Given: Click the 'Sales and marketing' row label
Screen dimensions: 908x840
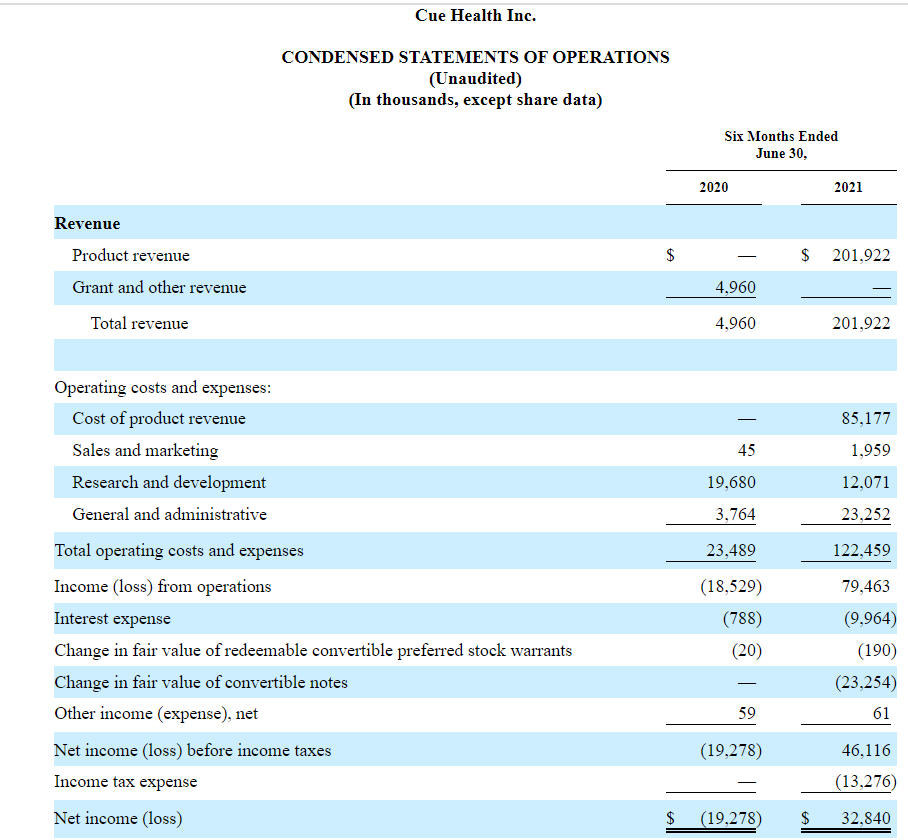Looking at the screenshot, I should click(145, 450).
